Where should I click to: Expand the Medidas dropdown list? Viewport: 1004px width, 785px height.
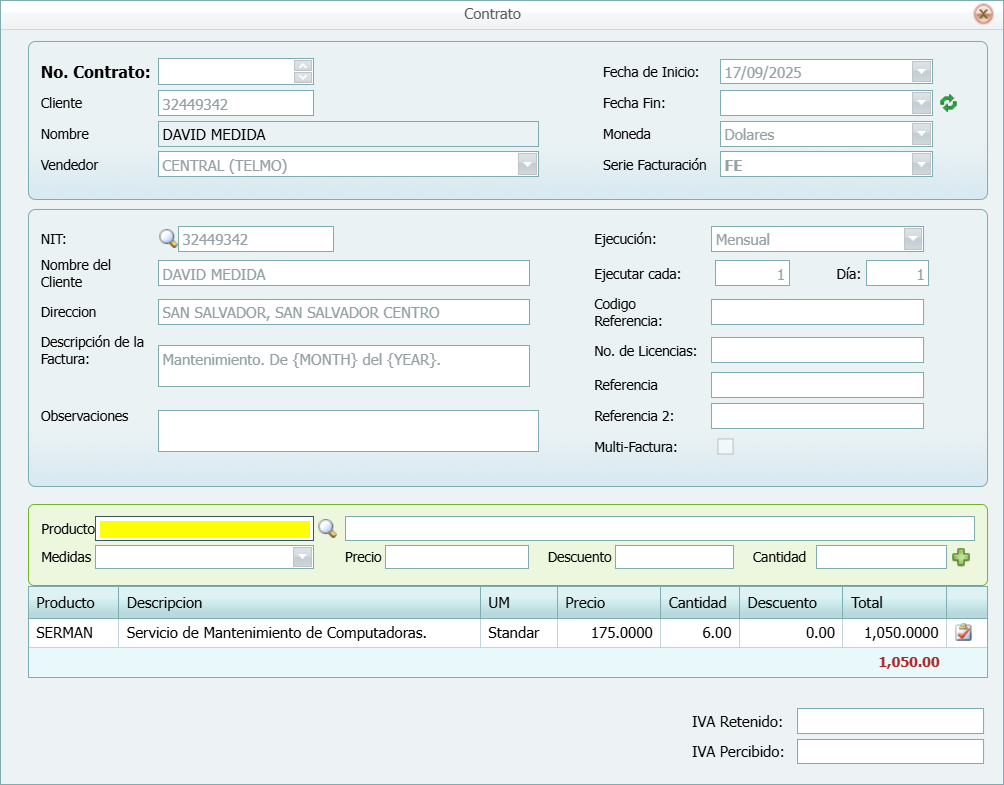click(302, 557)
